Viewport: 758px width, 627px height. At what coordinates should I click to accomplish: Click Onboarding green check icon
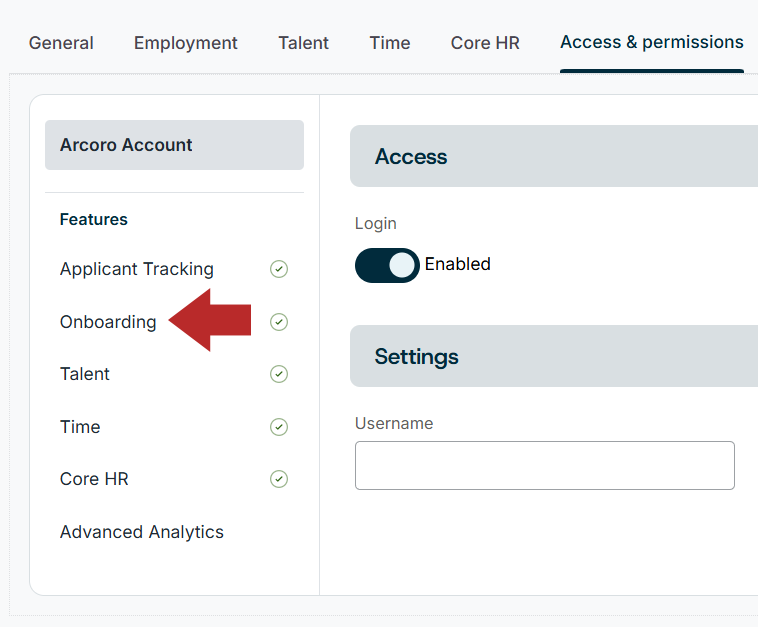[x=279, y=322]
